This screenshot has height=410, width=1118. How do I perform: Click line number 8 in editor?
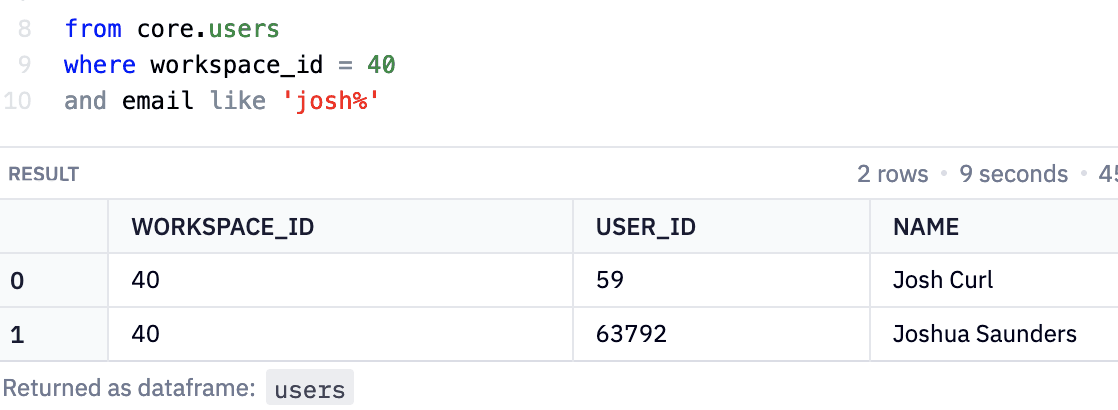tap(24, 30)
